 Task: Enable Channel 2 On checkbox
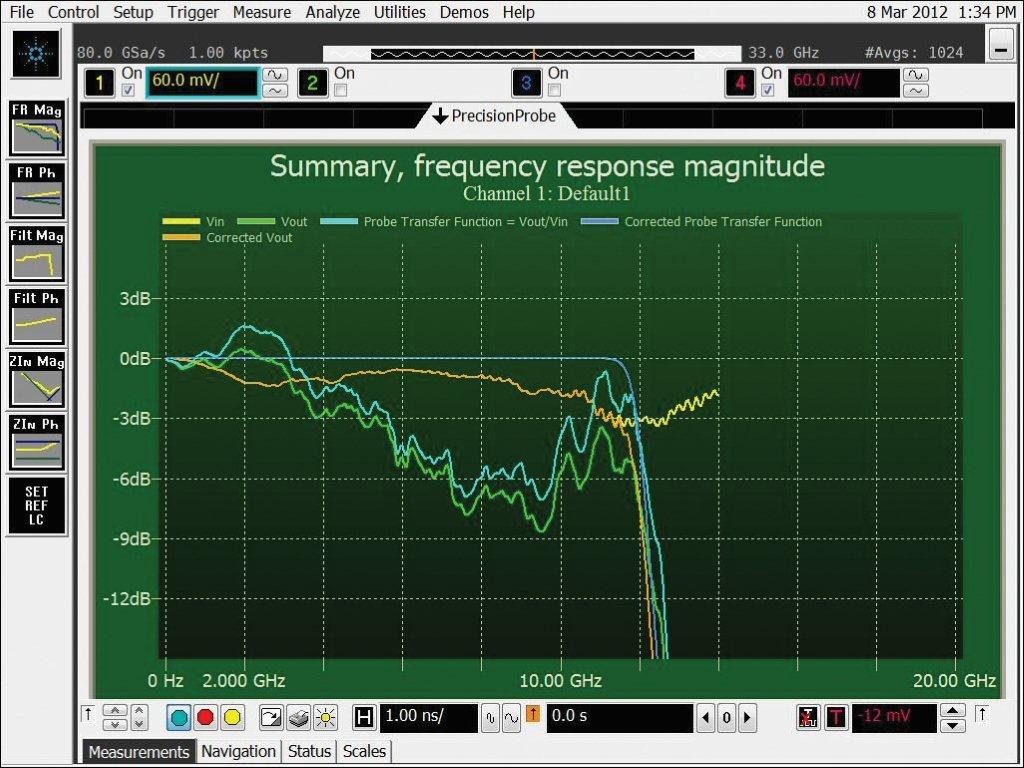[x=340, y=90]
